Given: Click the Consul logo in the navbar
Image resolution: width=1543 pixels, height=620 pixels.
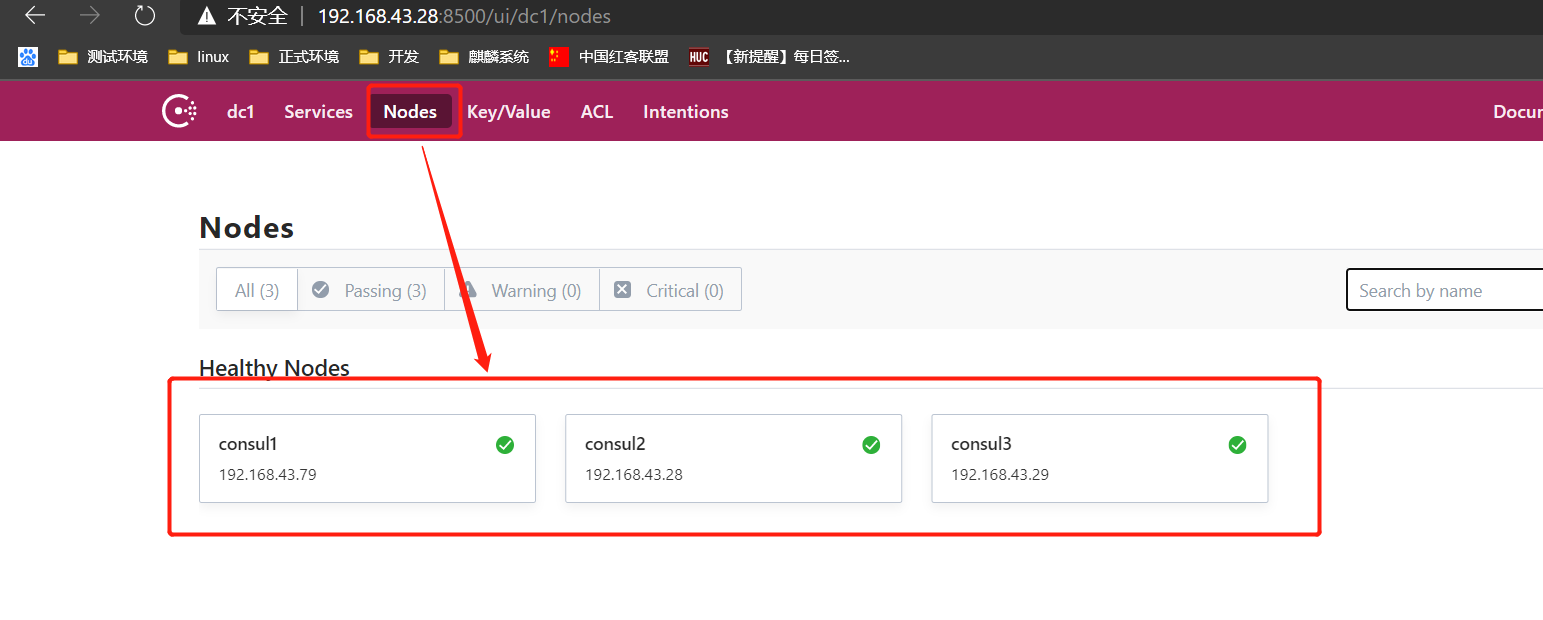Looking at the screenshot, I should coord(179,111).
